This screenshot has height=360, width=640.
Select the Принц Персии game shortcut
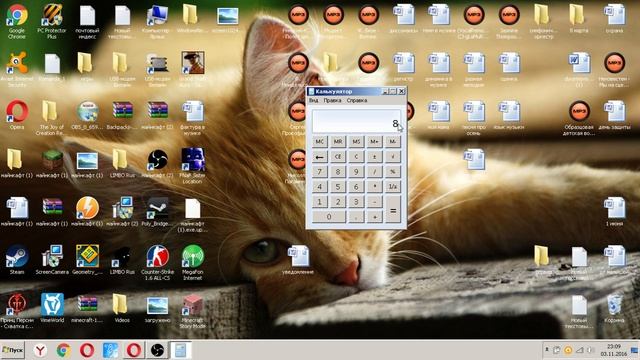[x=17, y=311]
